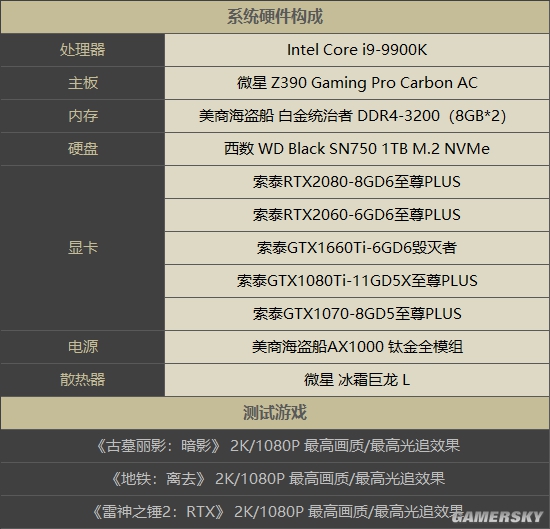
Task: Select the 散热器 row label
Action: pyautogui.click(x=83, y=380)
